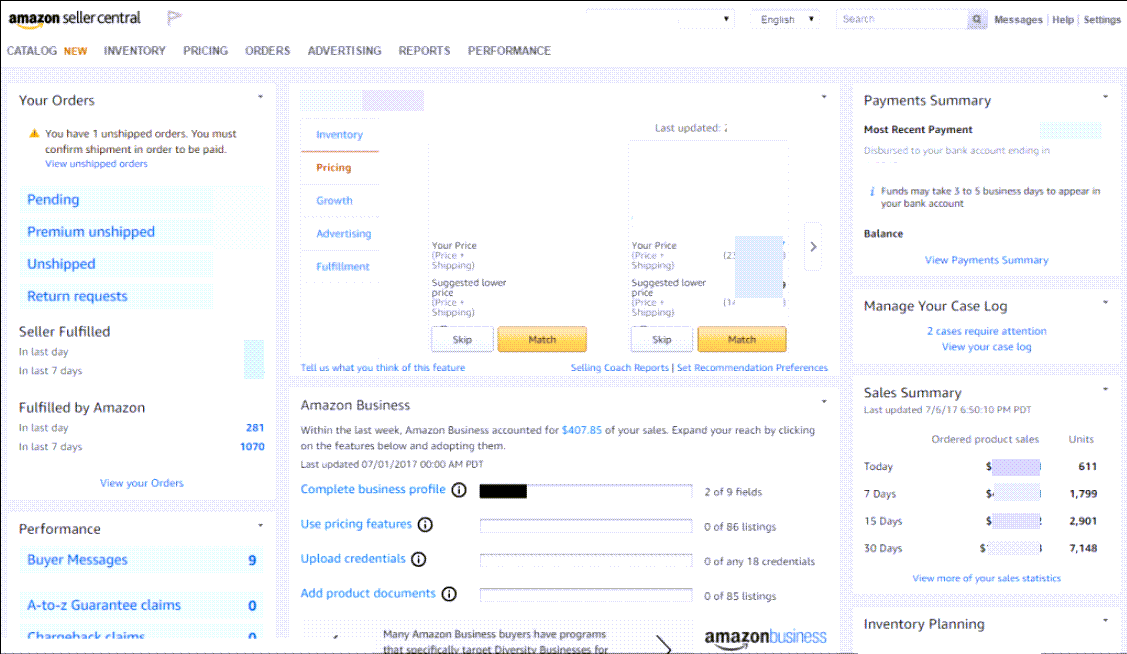This screenshot has width=1127, height=654.
Task: Open the Add product documents info icon
Action: [x=449, y=594]
